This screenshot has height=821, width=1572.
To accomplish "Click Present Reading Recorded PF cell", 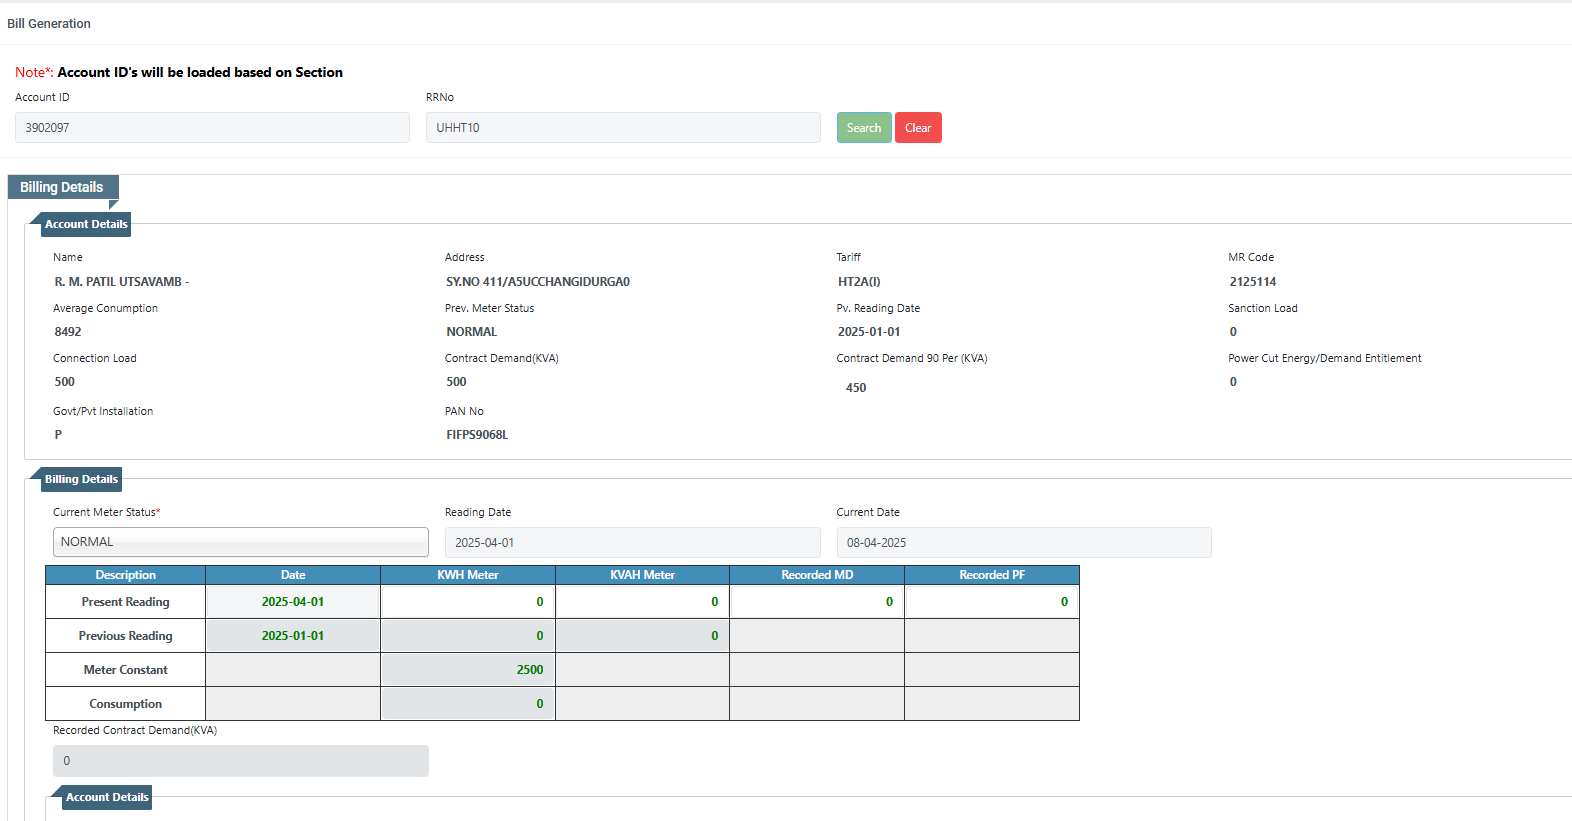I will click(991, 602).
